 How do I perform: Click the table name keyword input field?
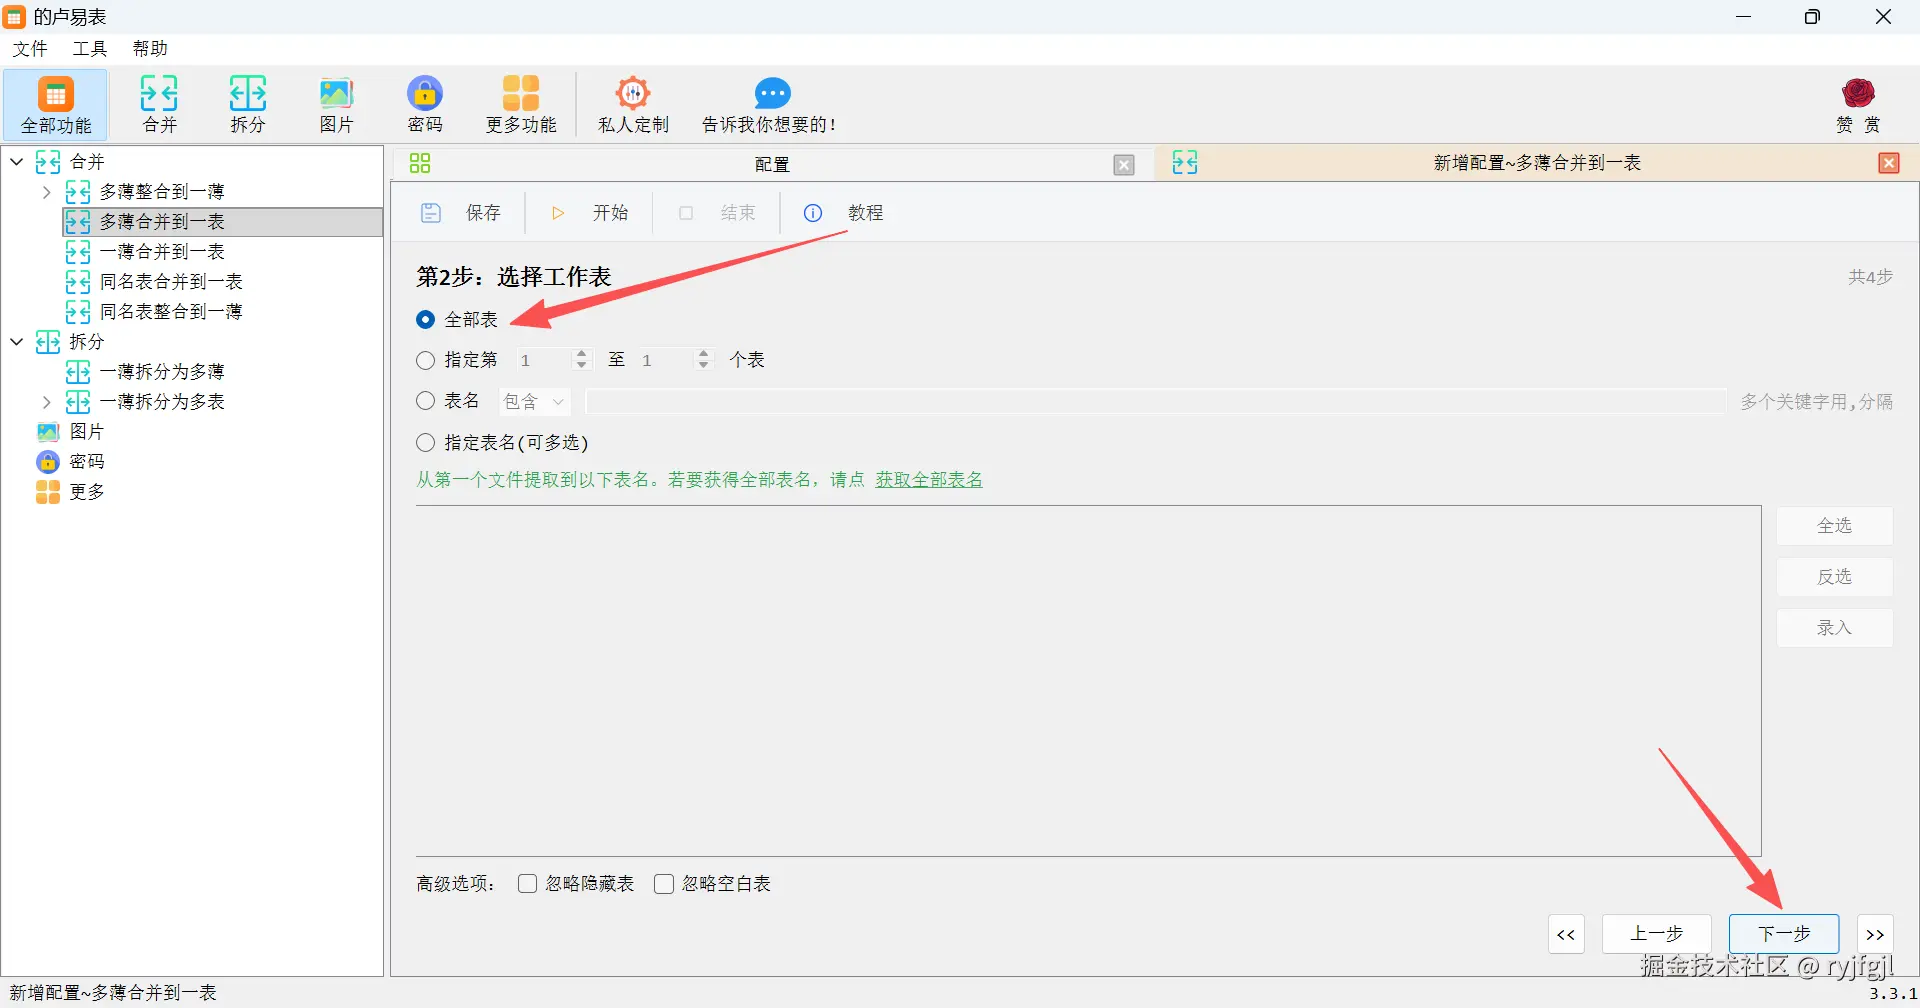point(1156,402)
